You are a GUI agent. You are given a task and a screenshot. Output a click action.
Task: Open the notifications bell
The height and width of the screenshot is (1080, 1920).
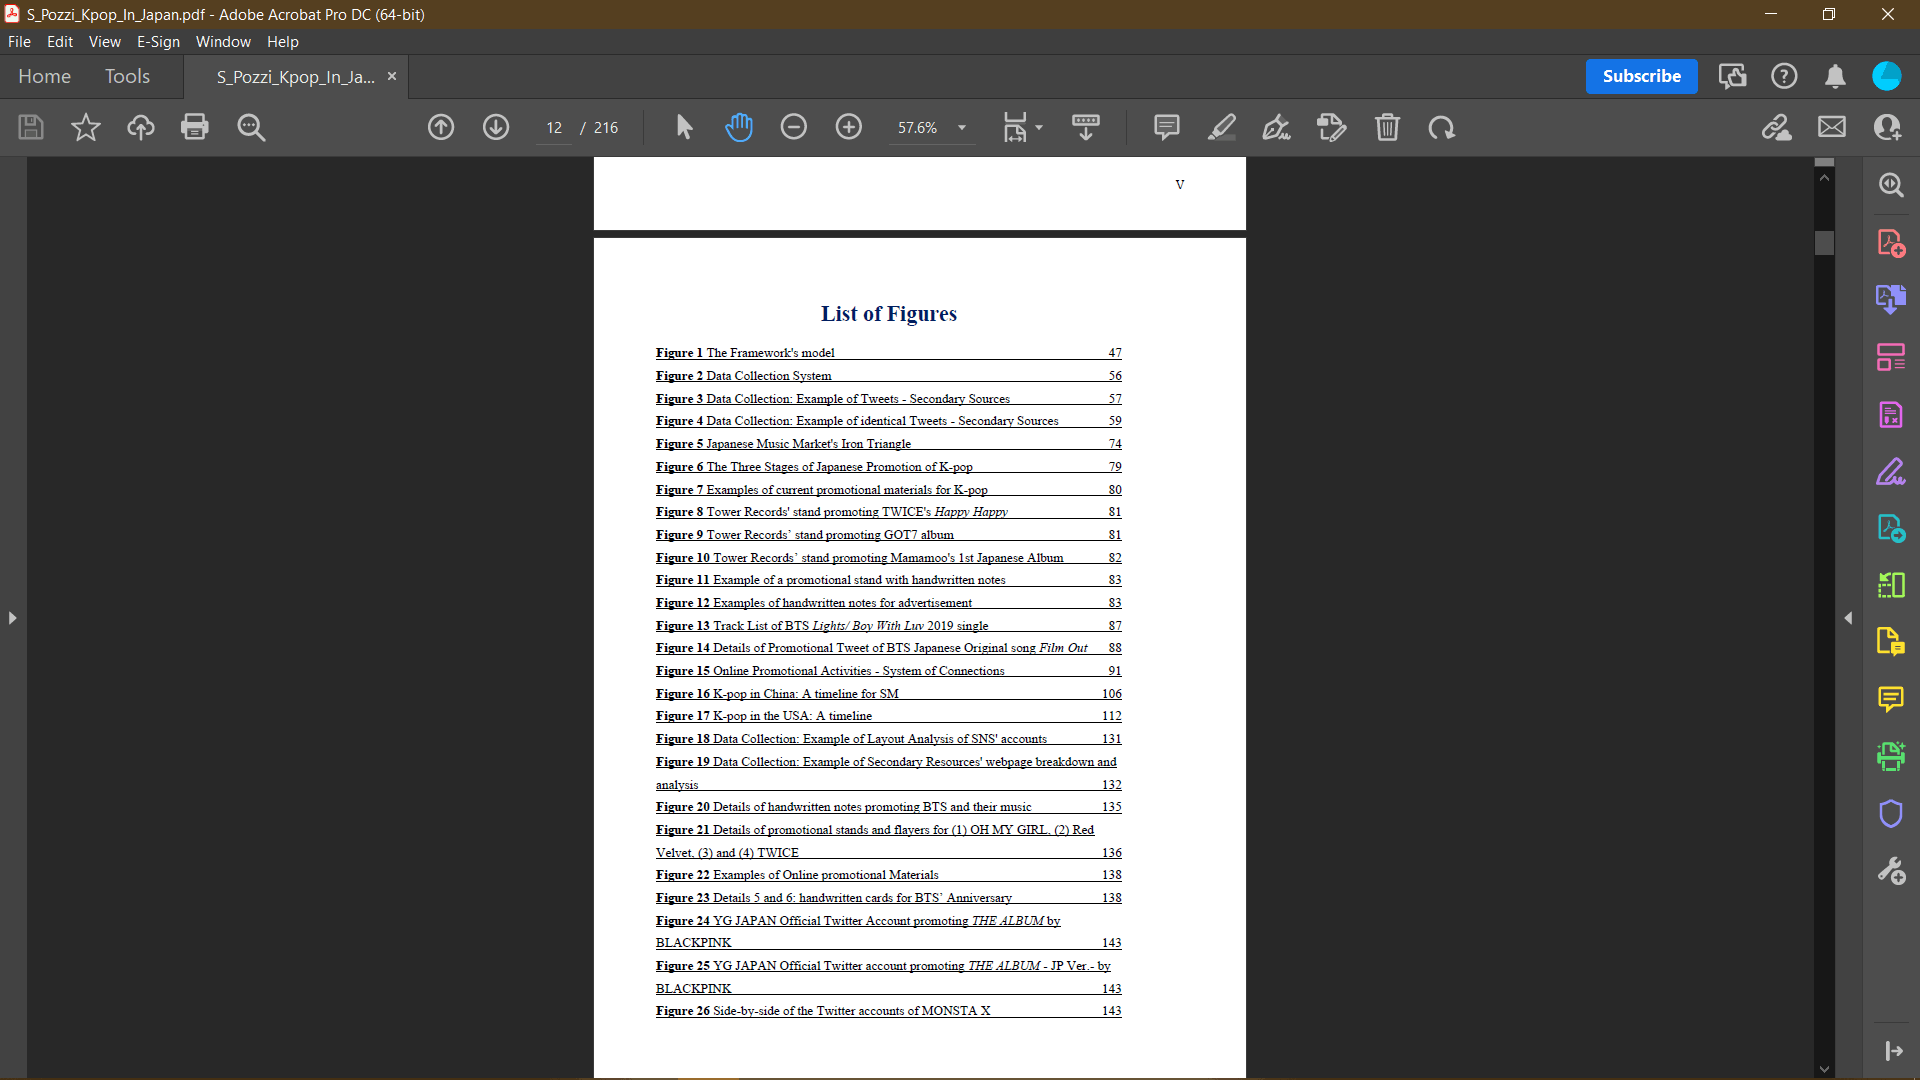pyautogui.click(x=1835, y=76)
